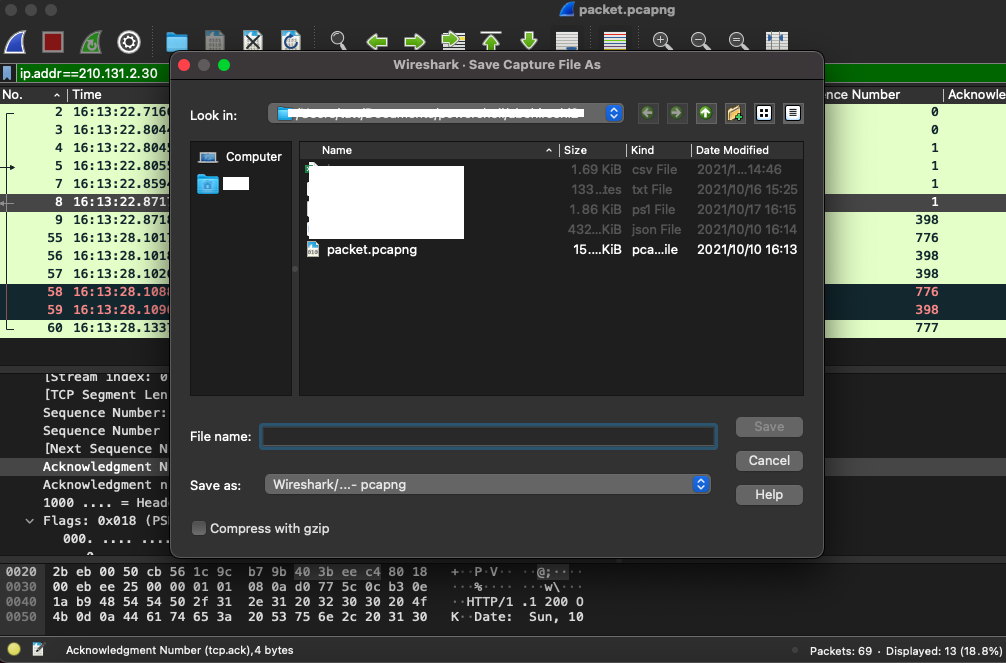
Task: Click the save capture file toolbar icon
Action: [214, 41]
